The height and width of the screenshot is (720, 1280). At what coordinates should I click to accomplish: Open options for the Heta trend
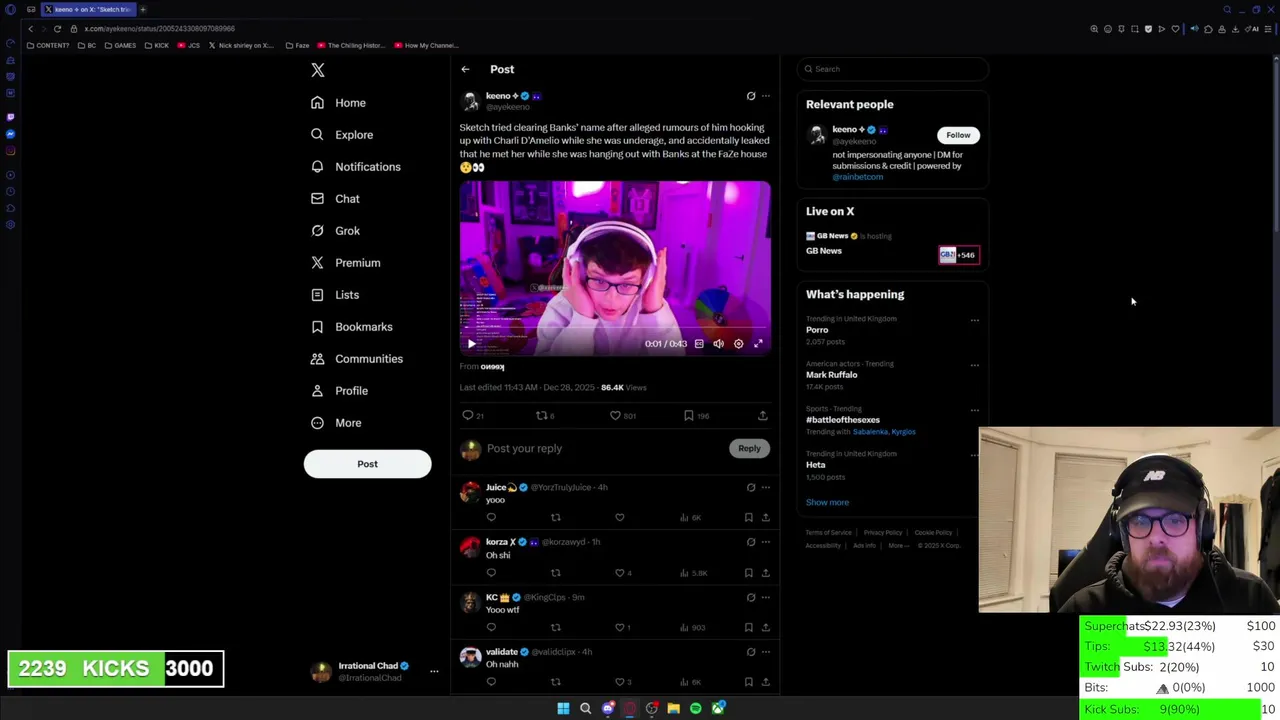[975, 455]
